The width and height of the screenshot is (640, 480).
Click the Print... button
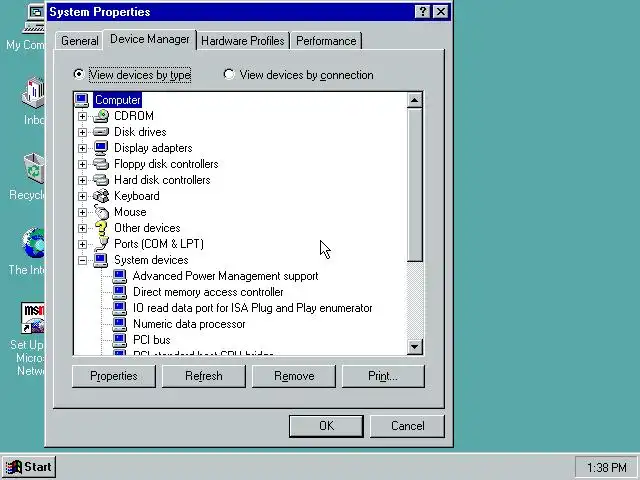pos(383,376)
